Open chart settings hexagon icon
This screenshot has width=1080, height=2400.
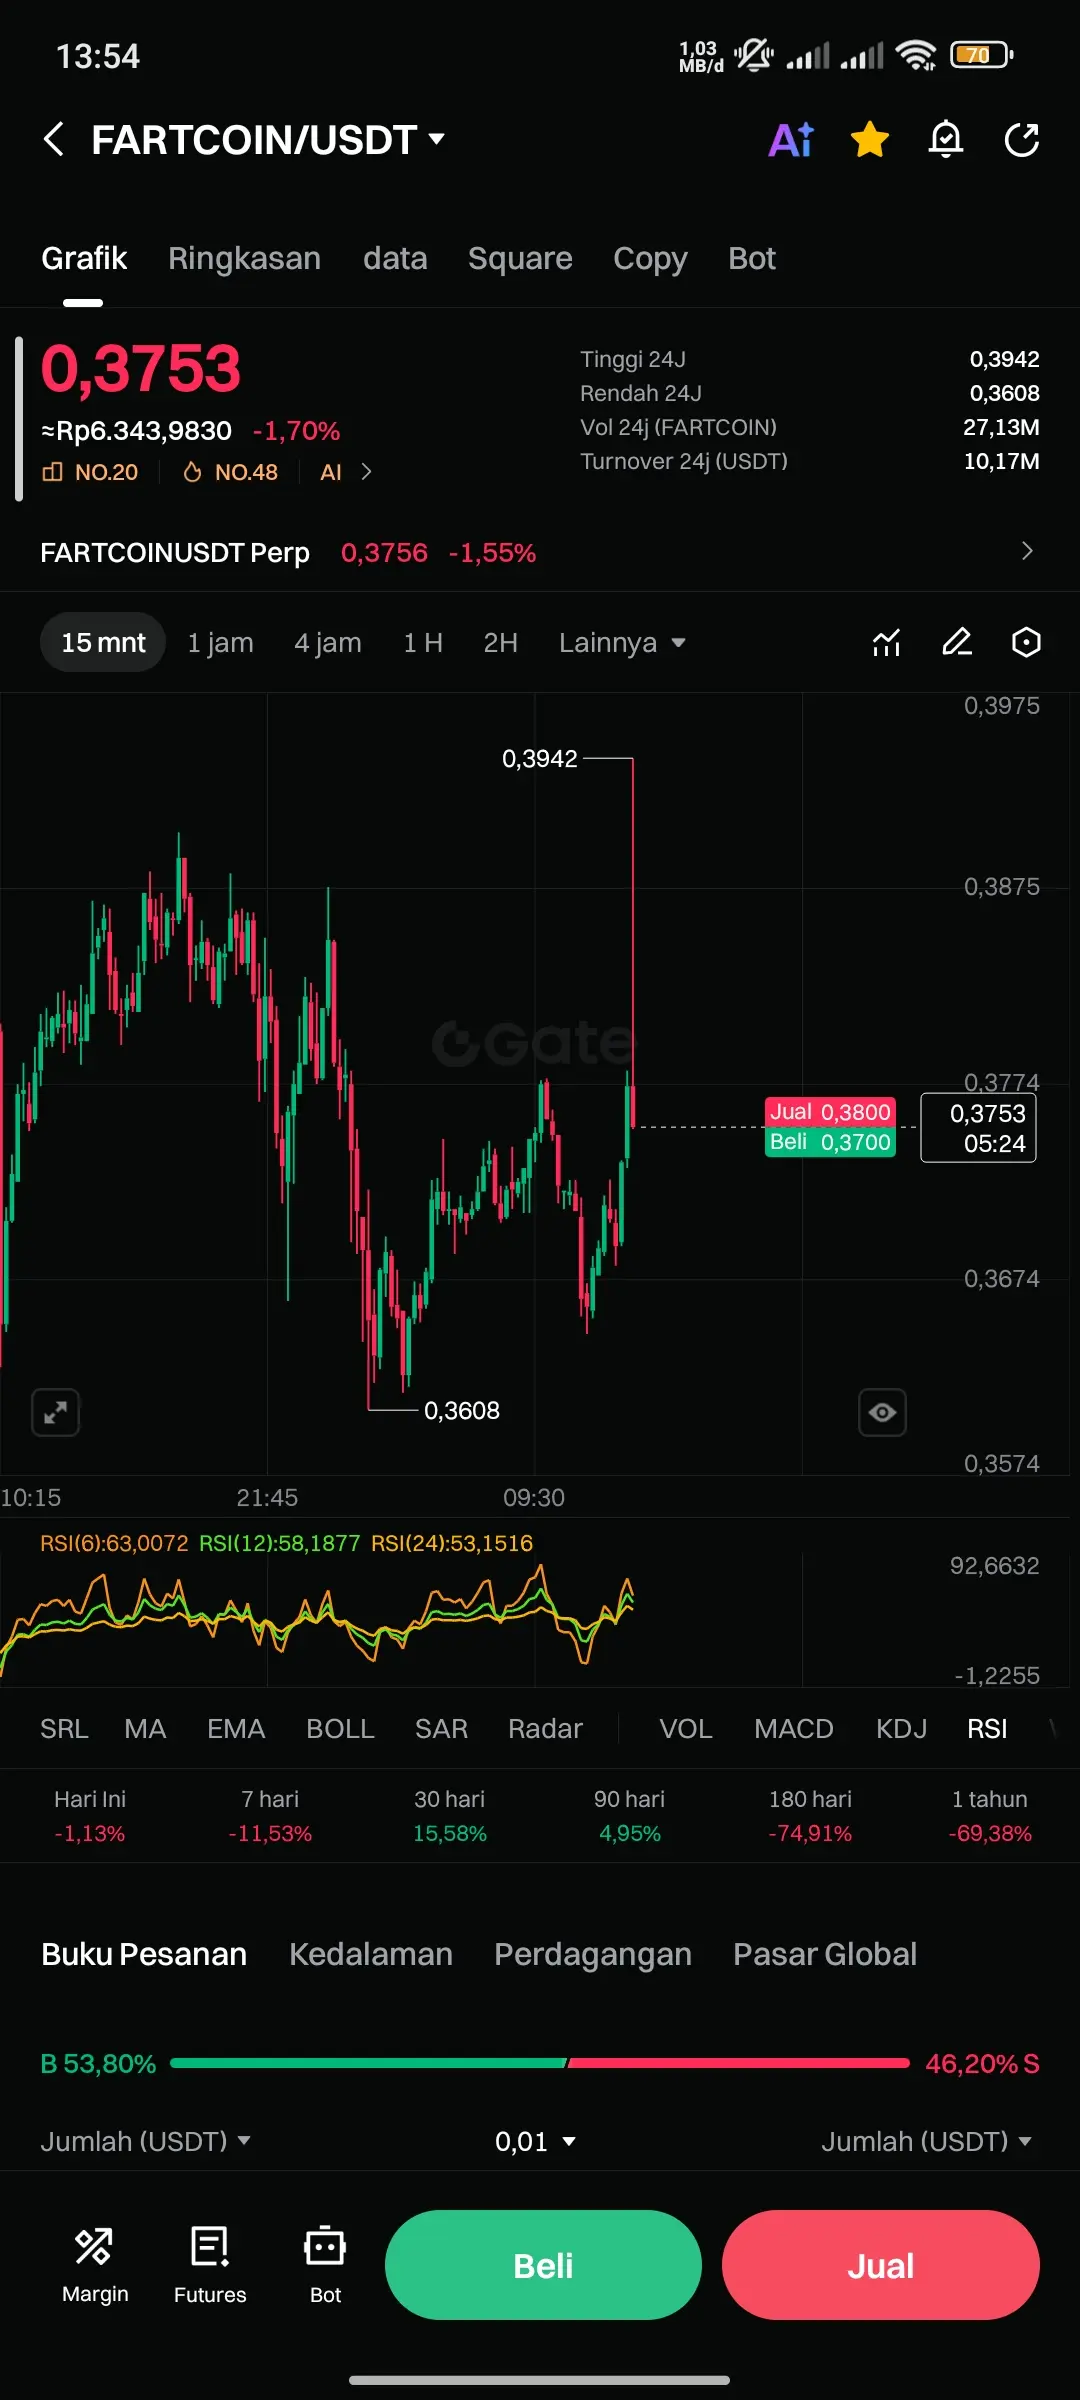[1026, 642]
